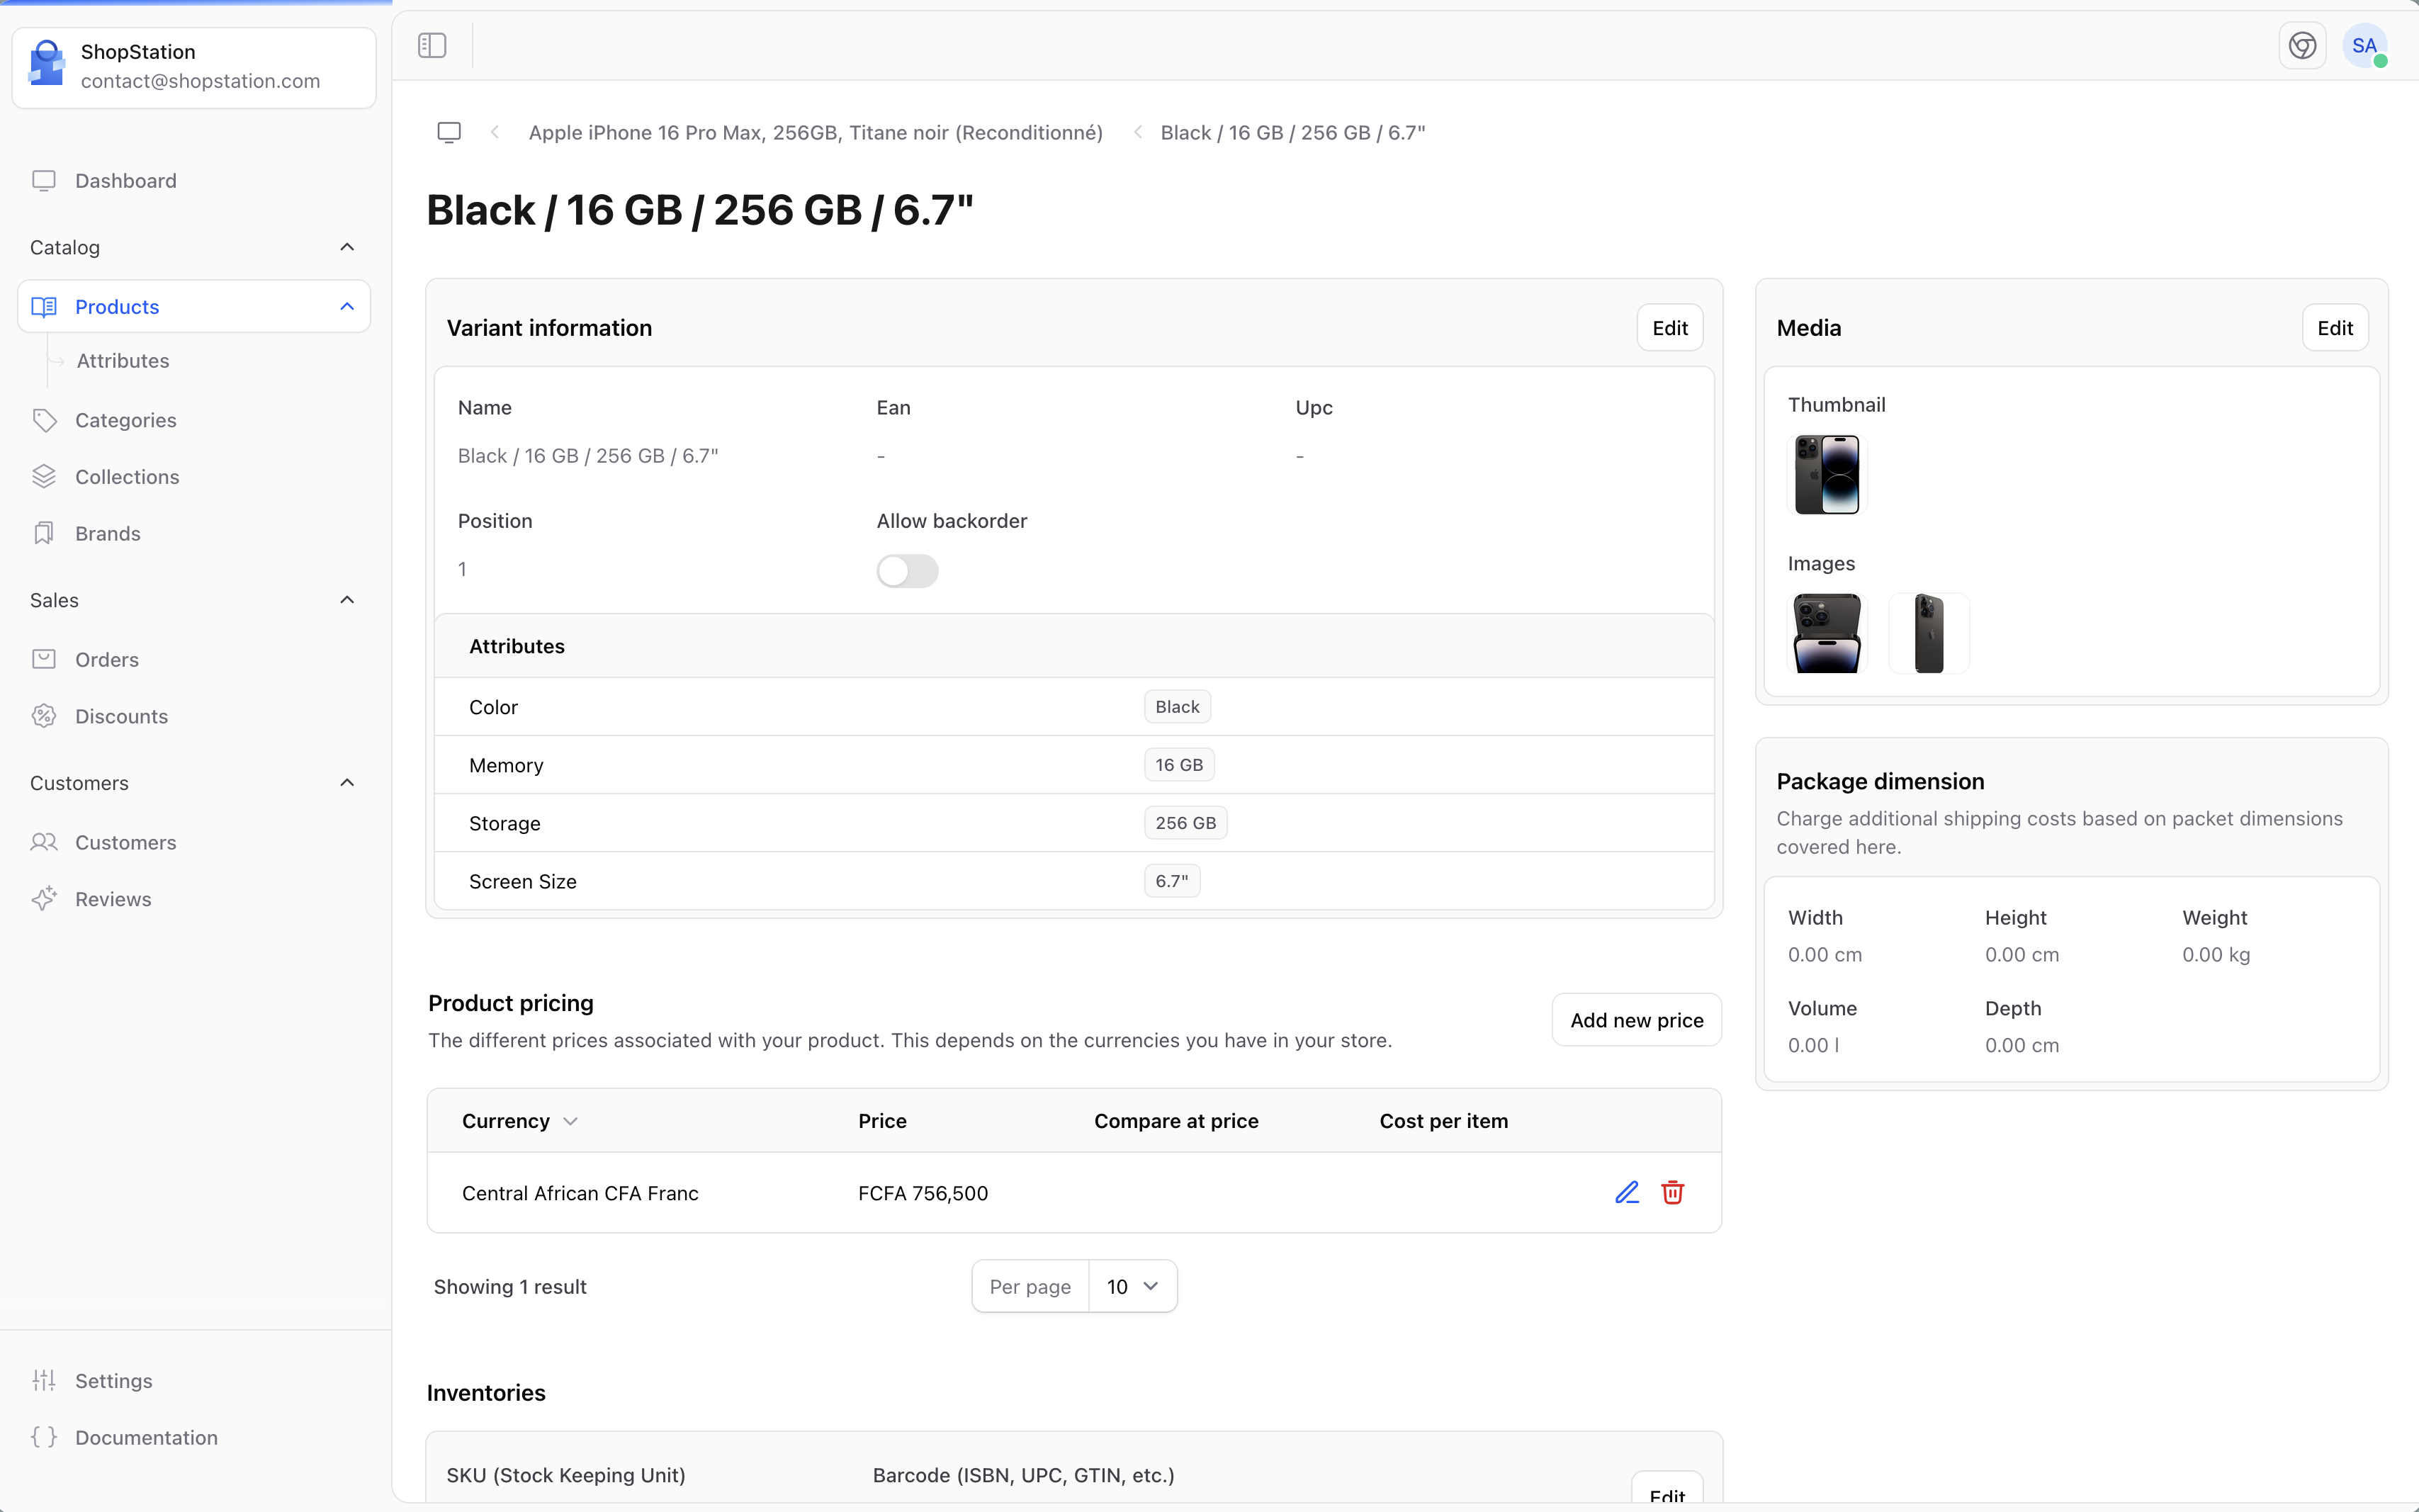
Task: Toggle the sidebar collapse icon
Action: point(432,45)
